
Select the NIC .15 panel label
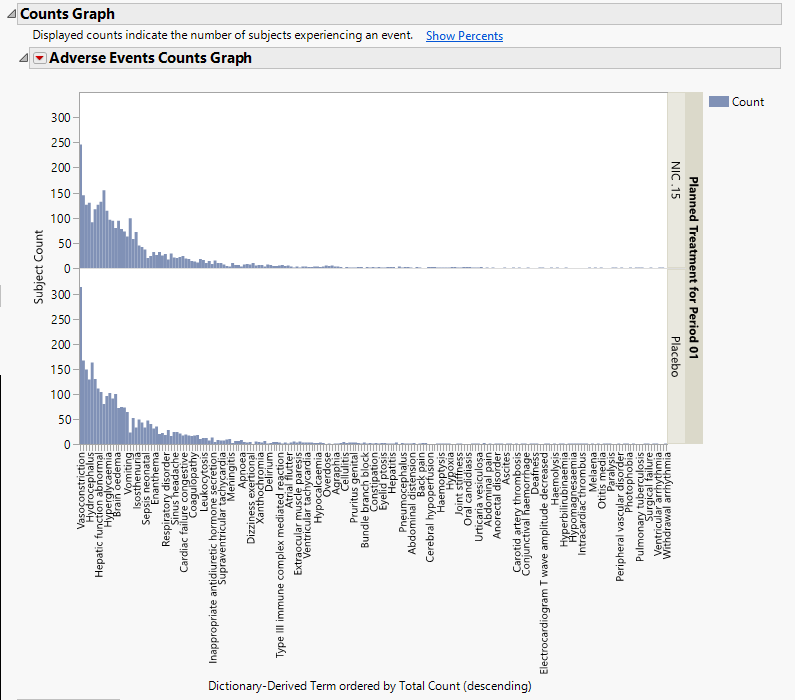tap(675, 180)
